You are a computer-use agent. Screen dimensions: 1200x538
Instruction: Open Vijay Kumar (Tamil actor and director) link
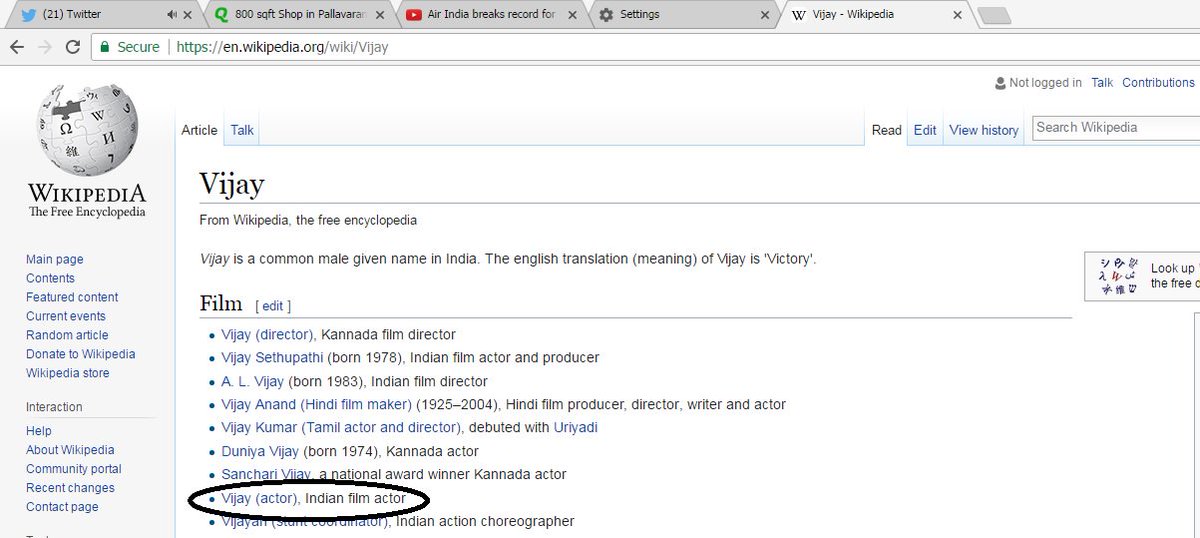tap(341, 427)
